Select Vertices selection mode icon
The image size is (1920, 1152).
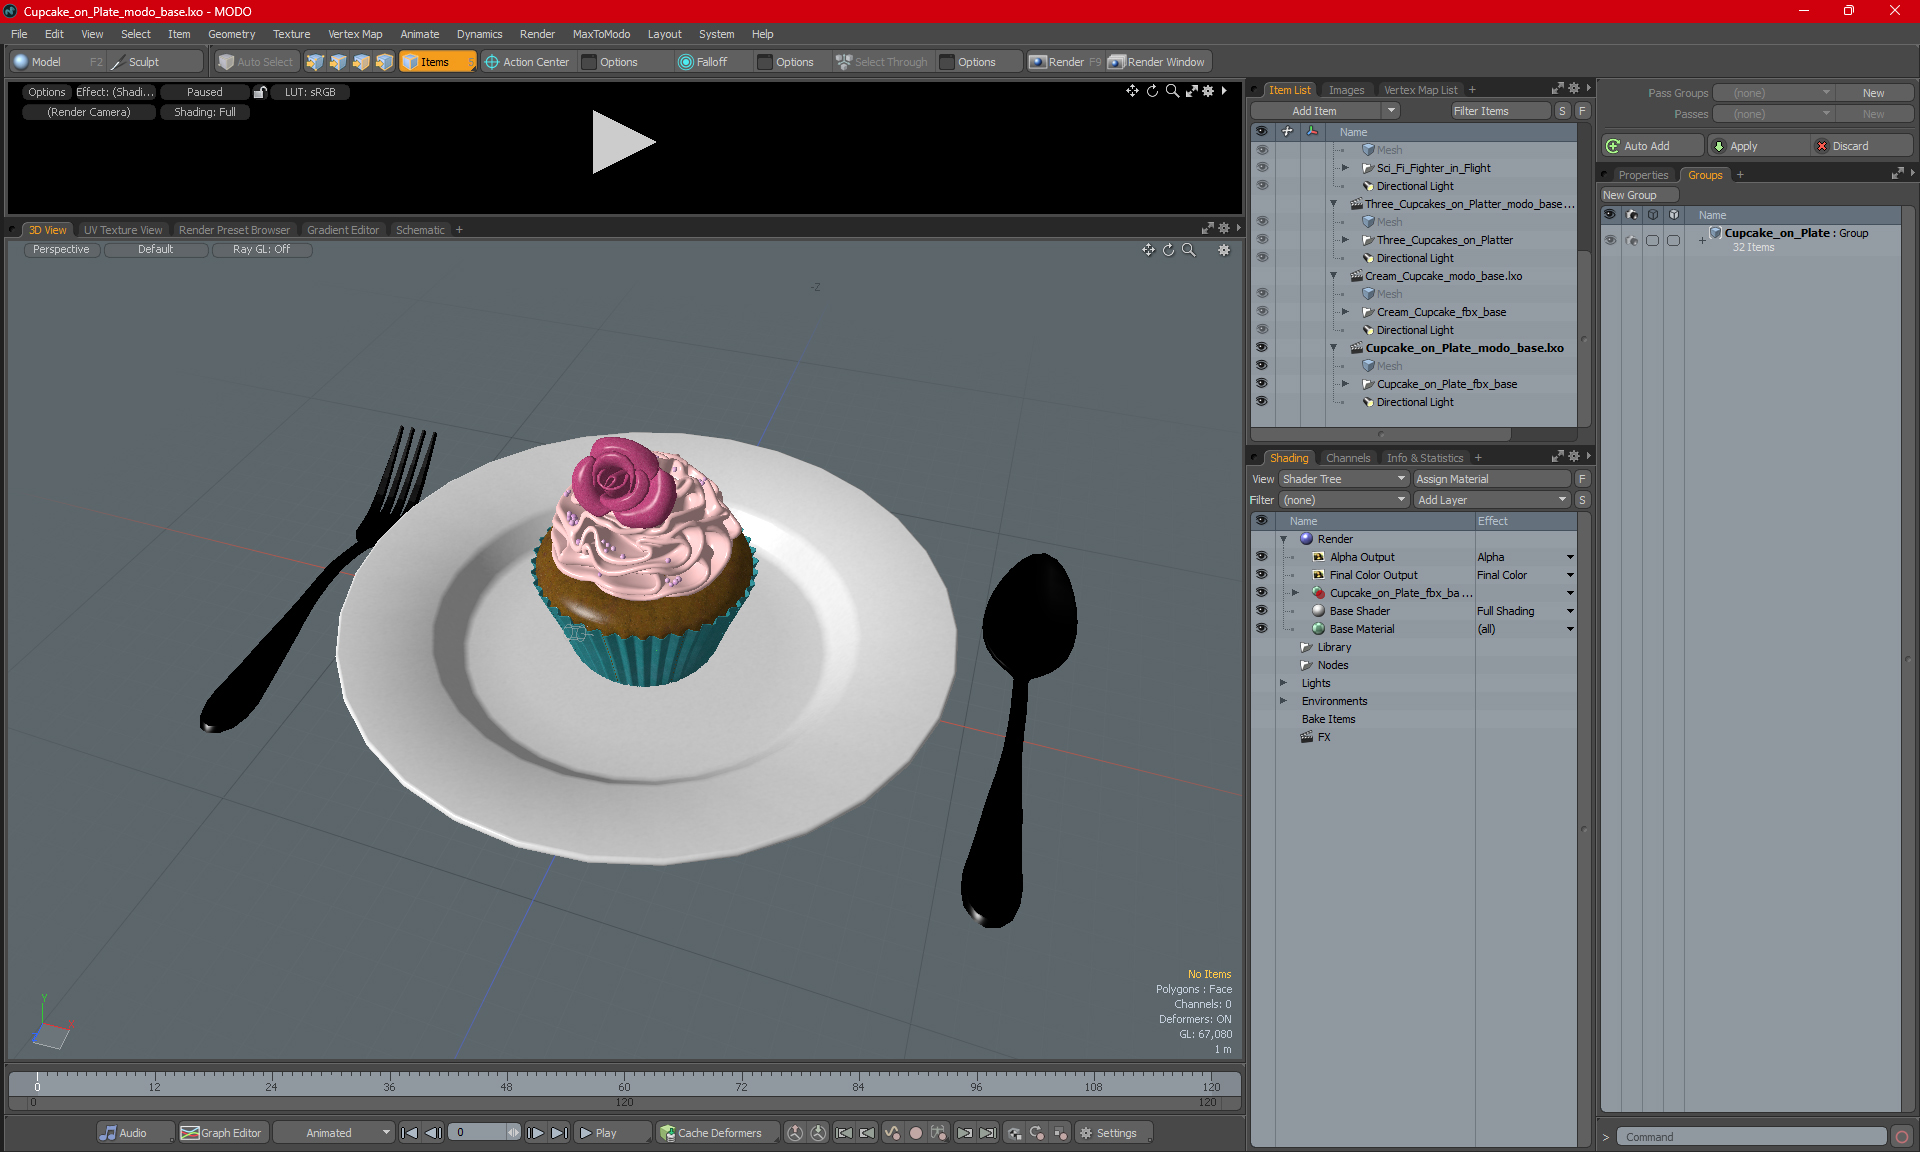315,62
